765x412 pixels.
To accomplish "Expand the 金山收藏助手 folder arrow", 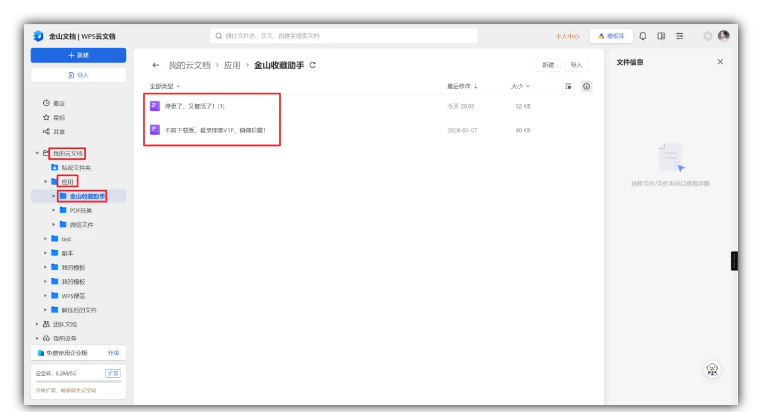I will (54, 196).
